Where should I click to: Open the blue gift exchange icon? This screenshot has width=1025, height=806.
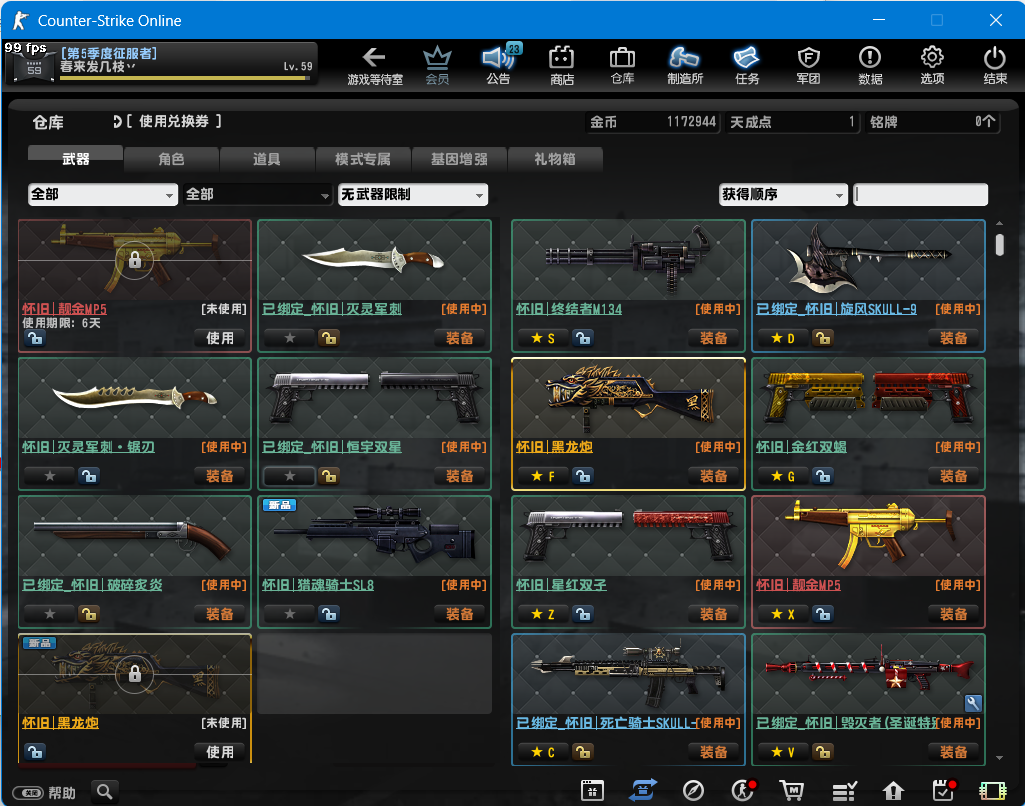pos(643,790)
